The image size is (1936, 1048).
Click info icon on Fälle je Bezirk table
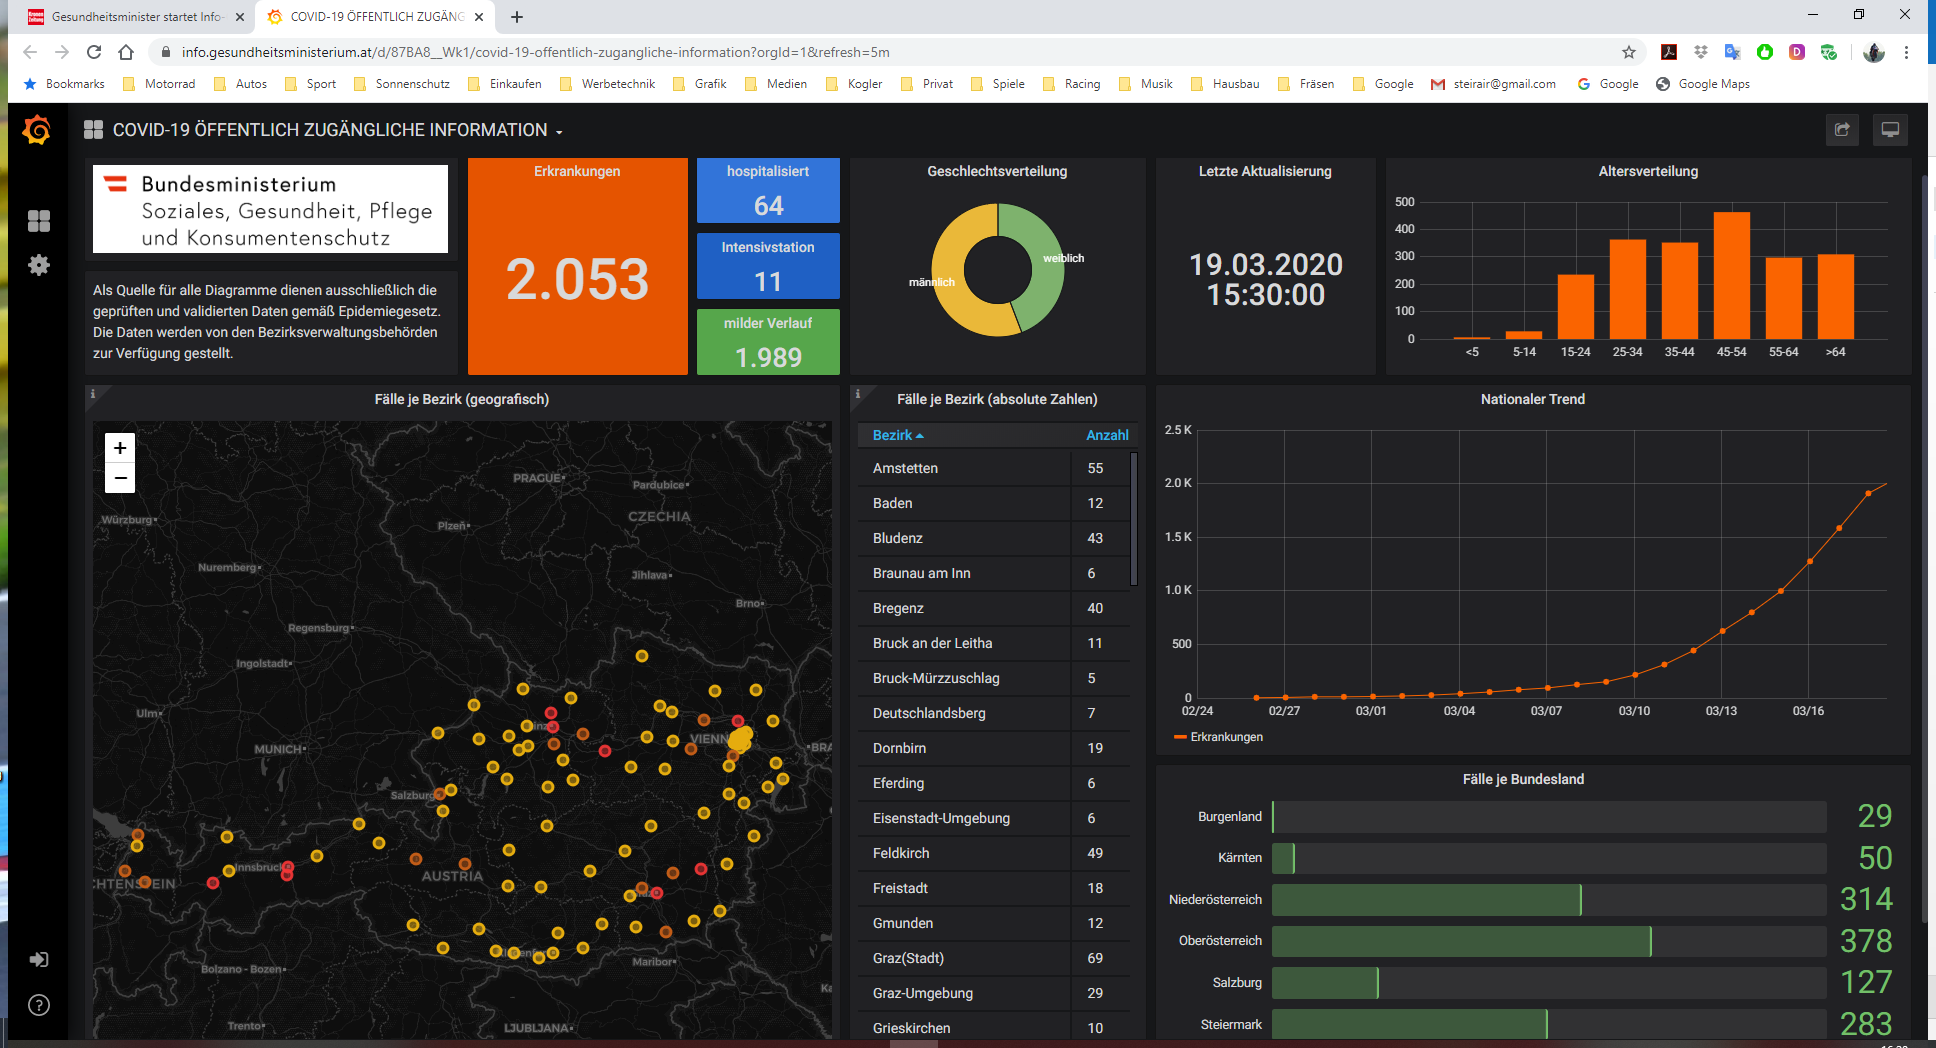pos(857,394)
